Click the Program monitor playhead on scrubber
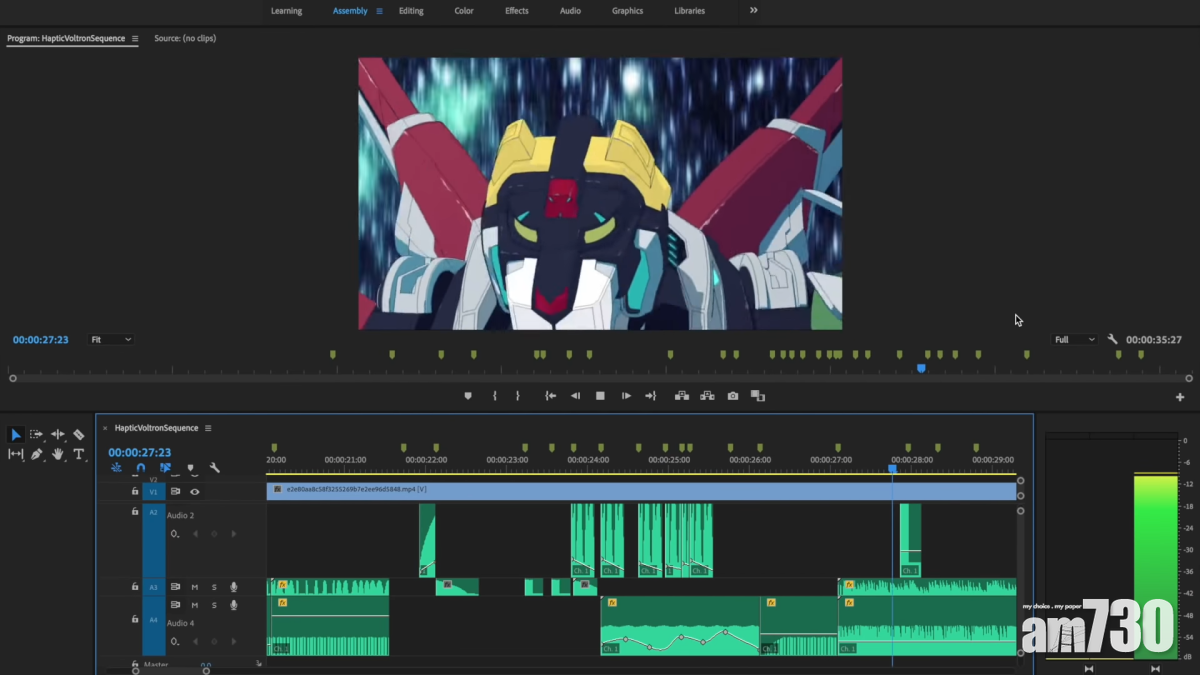The height and width of the screenshot is (675, 1200). point(921,369)
